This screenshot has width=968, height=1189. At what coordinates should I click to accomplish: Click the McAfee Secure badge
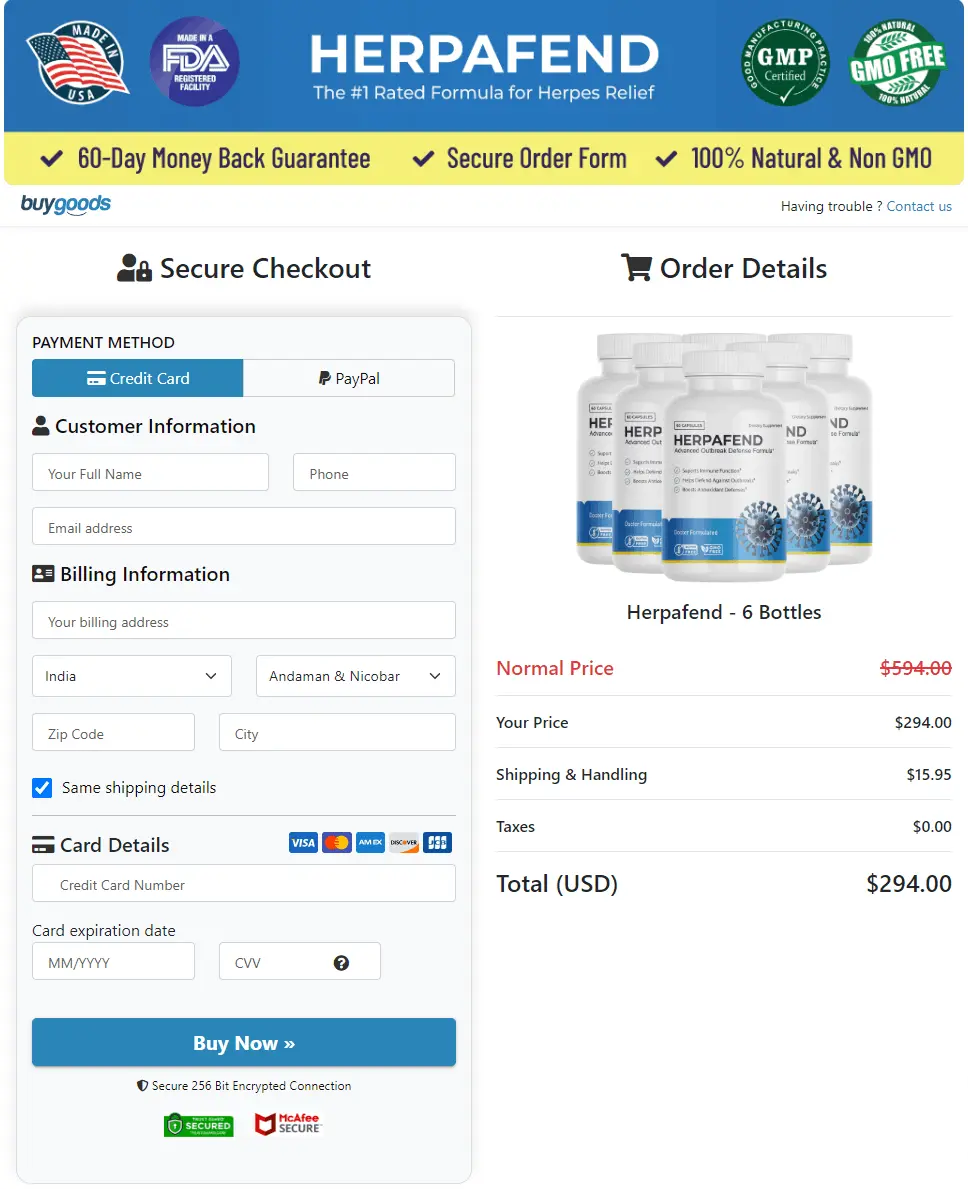tap(288, 1124)
